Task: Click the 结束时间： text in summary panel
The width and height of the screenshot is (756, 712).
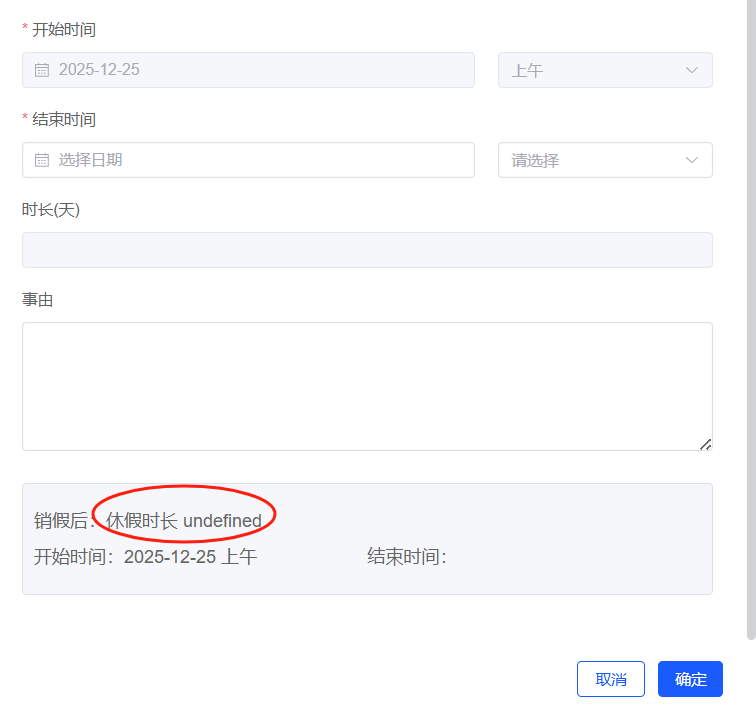Action: 407,557
